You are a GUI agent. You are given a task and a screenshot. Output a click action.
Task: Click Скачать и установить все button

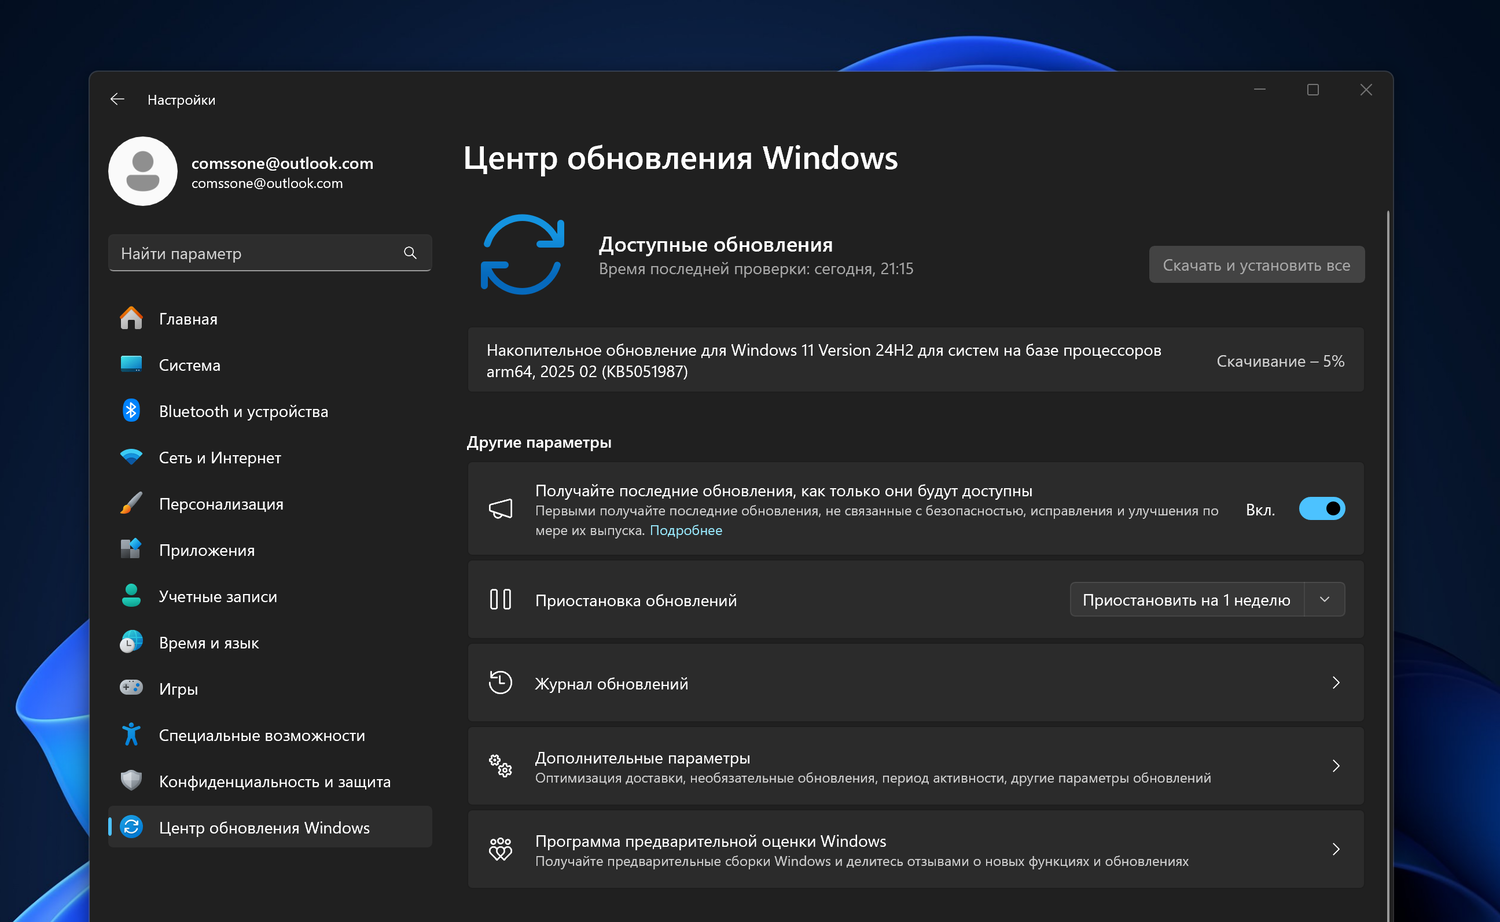pos(1256,265)
